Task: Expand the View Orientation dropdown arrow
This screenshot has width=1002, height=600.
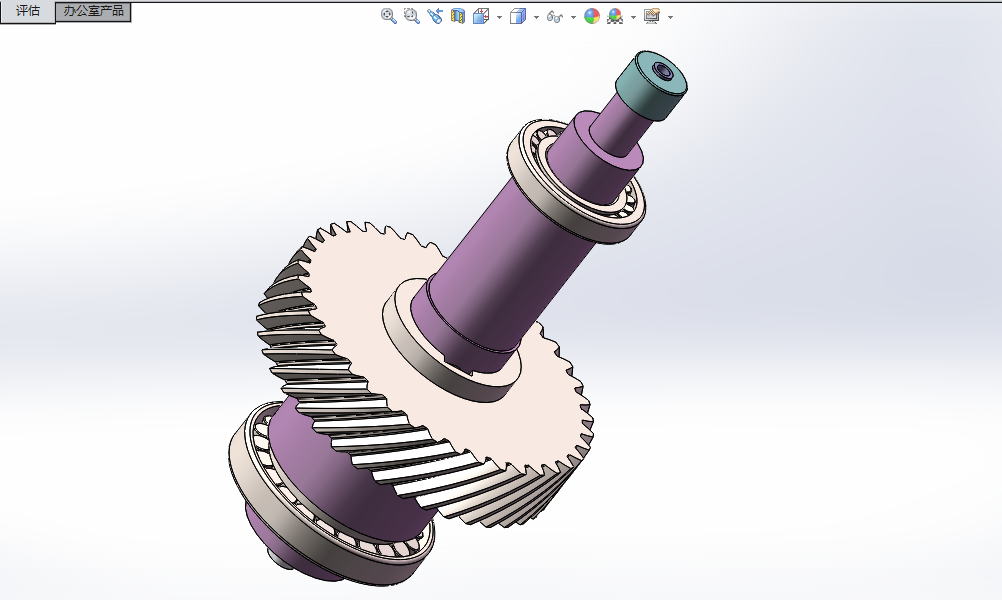Action: (499, 17)
